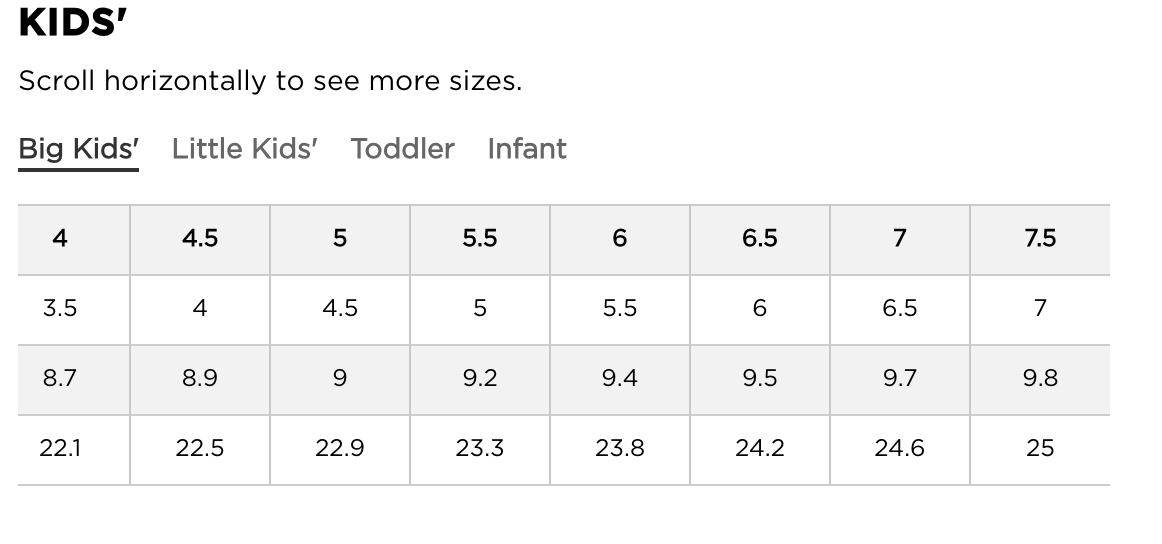Select the Toddler tab
Screen dimensions: 1162x544
(402, 149)
